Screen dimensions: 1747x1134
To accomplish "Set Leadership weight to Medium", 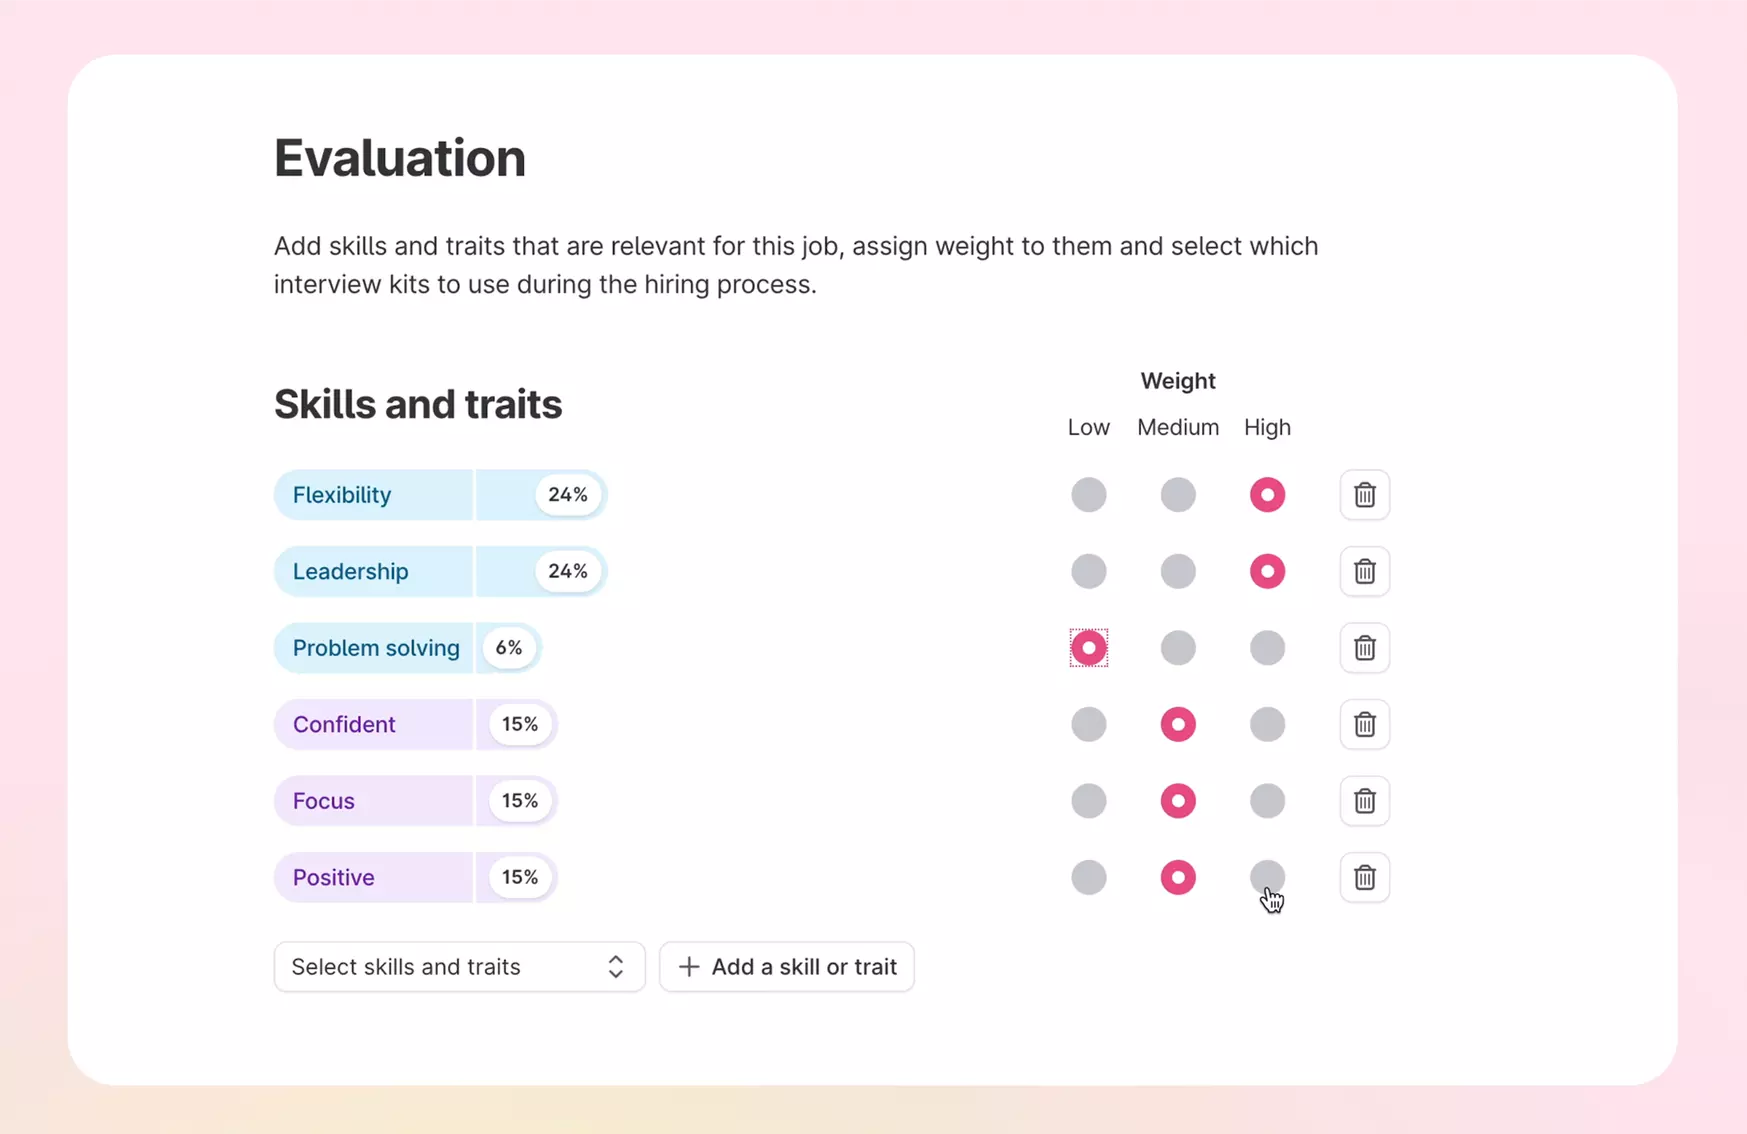I will pos(1178,571).
